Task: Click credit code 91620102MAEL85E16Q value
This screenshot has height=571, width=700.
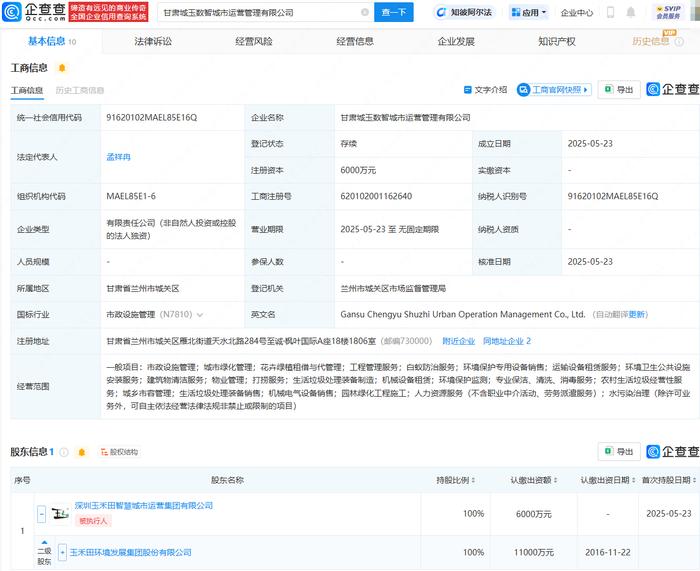Action: pos(151,118)
